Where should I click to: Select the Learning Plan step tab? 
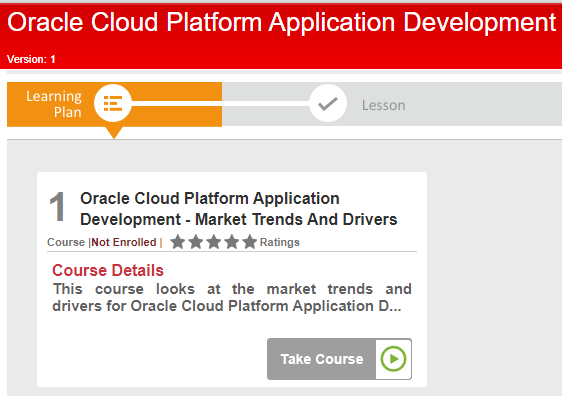click(x=114, y=104)
